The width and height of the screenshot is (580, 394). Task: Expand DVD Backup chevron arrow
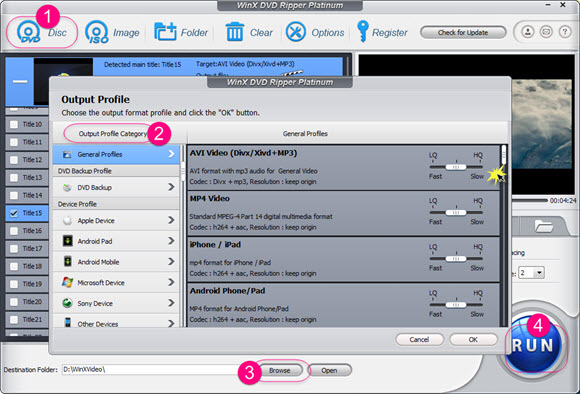point(171,187)
